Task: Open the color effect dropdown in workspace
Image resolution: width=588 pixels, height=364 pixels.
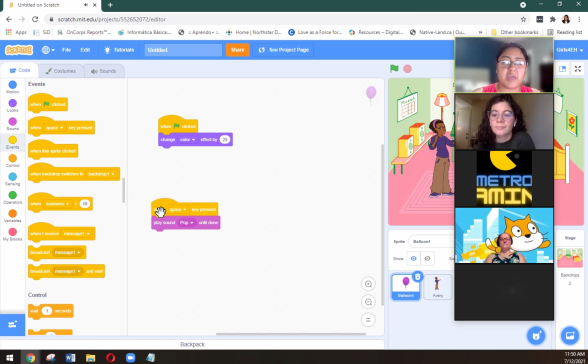Action: [188, 139]
